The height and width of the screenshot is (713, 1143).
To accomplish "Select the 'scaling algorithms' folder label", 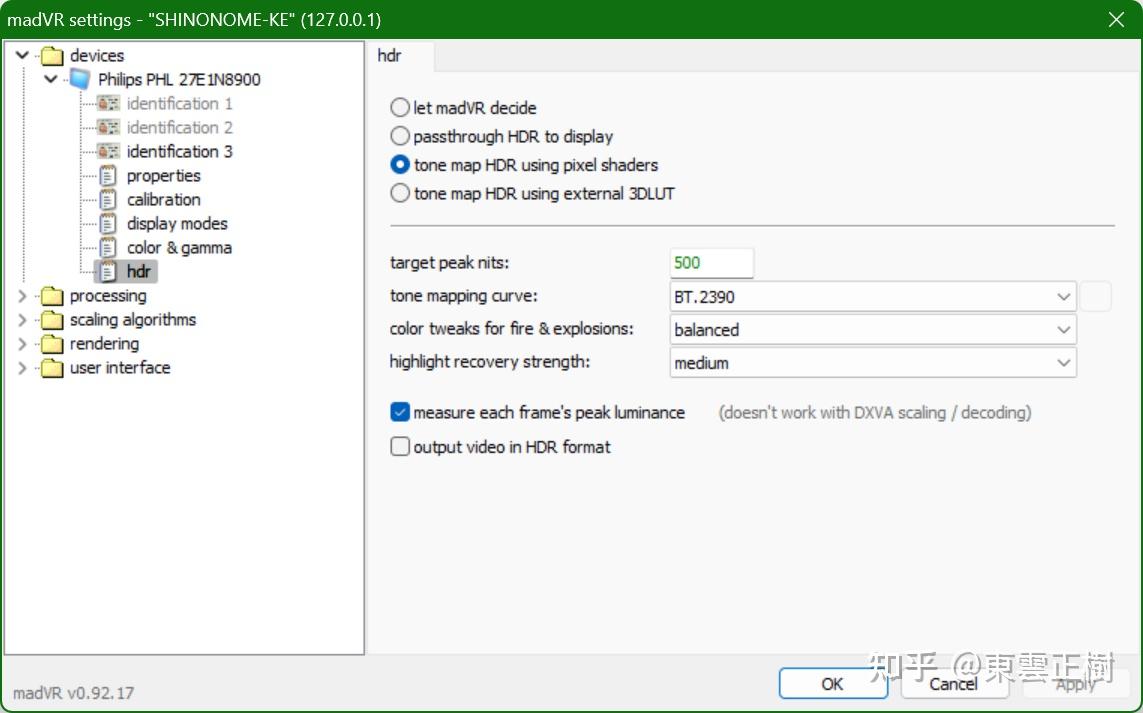I will point(133,320).
